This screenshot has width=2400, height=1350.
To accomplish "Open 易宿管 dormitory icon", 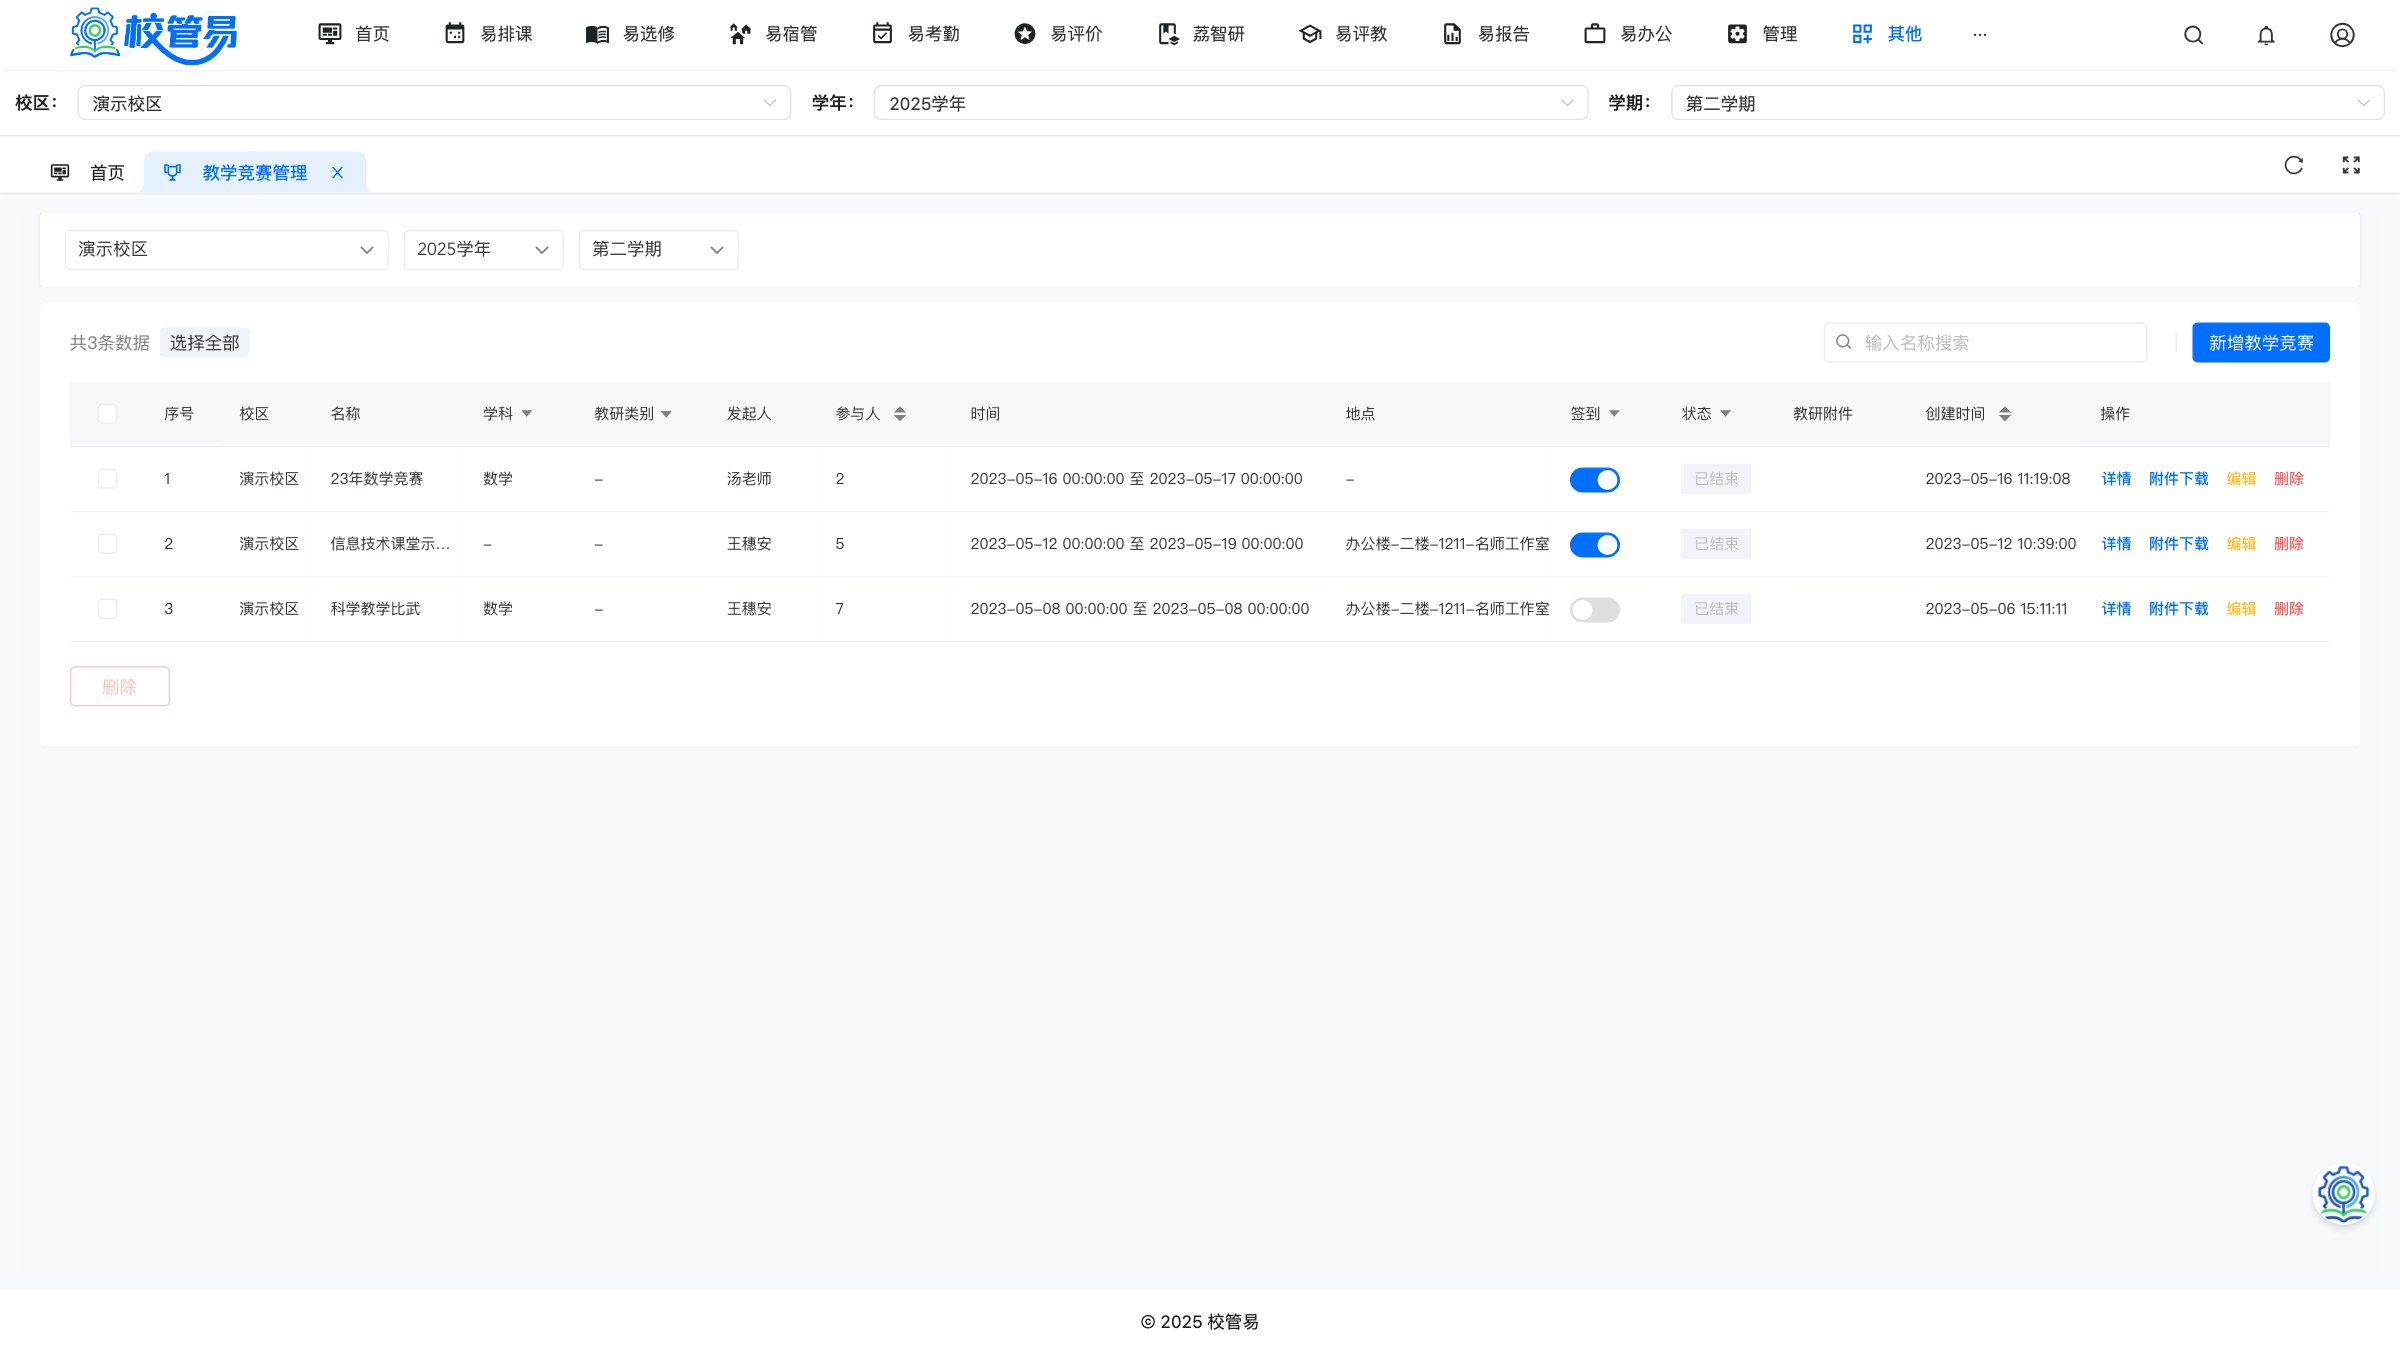I will coord(740,34).
